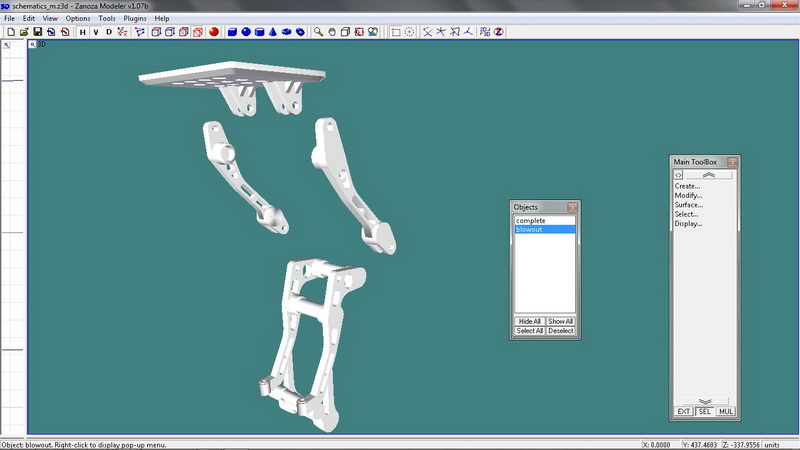The image size is (800, 450).
Task: Click the toolbox scroll-down chevron bar
Action: point(704,401)
